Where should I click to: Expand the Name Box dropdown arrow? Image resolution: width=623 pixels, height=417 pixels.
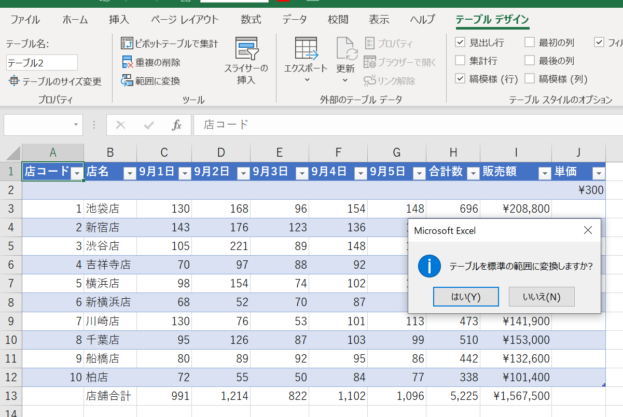tap(75, 125)
